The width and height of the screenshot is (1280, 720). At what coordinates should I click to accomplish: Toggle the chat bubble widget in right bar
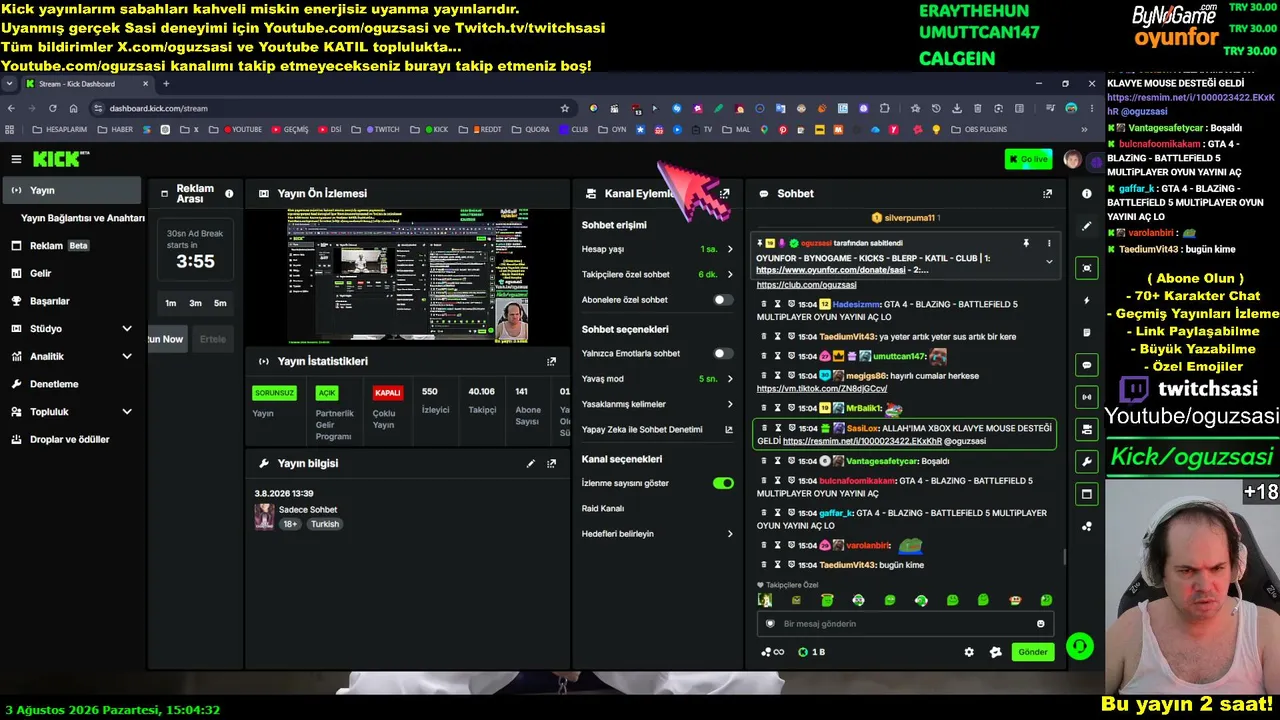click(x=1087, y=365)
